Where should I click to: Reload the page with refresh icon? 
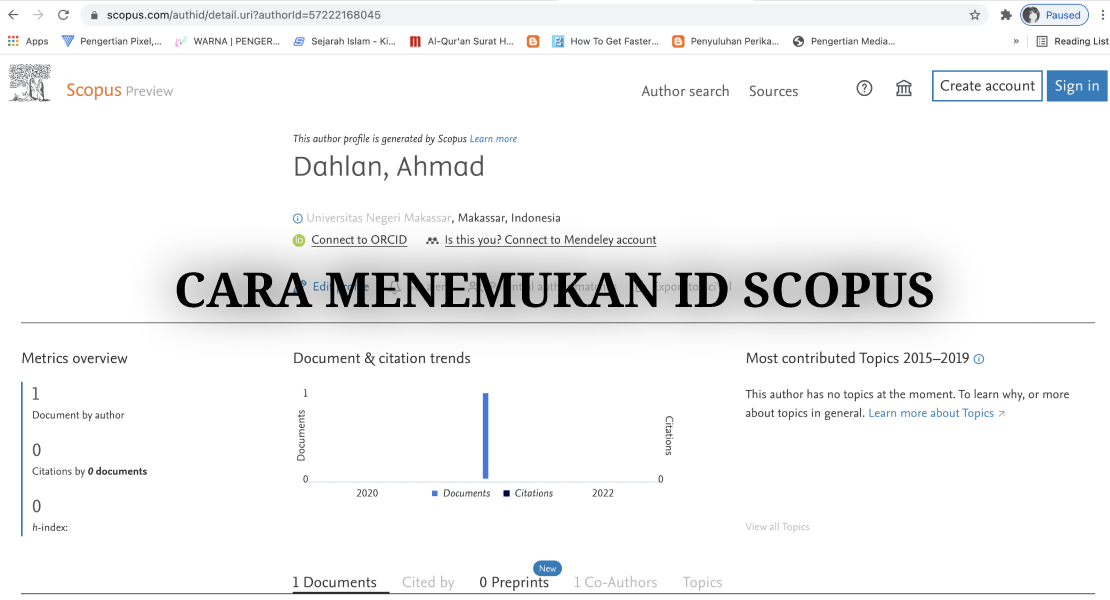pyautogui.click(x=63, y=15)
